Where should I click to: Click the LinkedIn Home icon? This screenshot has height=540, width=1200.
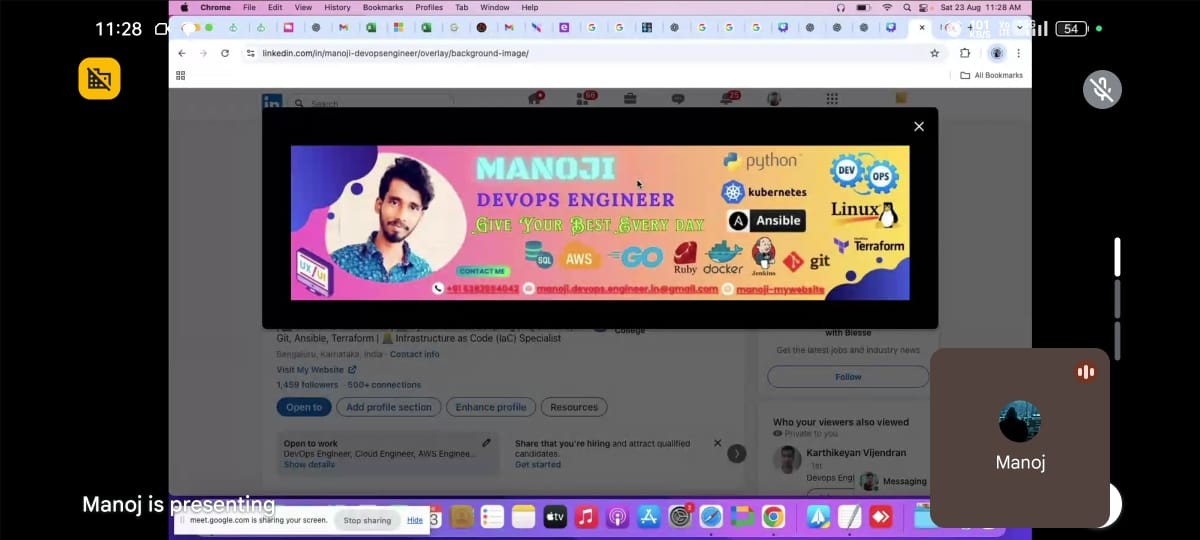(535, 99)
